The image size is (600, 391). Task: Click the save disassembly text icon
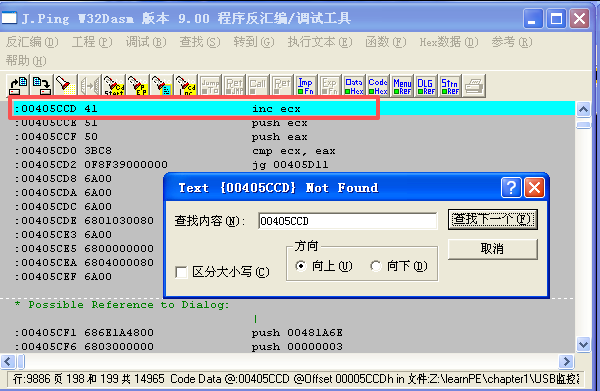pyautogui.click(x=42, y=85)
